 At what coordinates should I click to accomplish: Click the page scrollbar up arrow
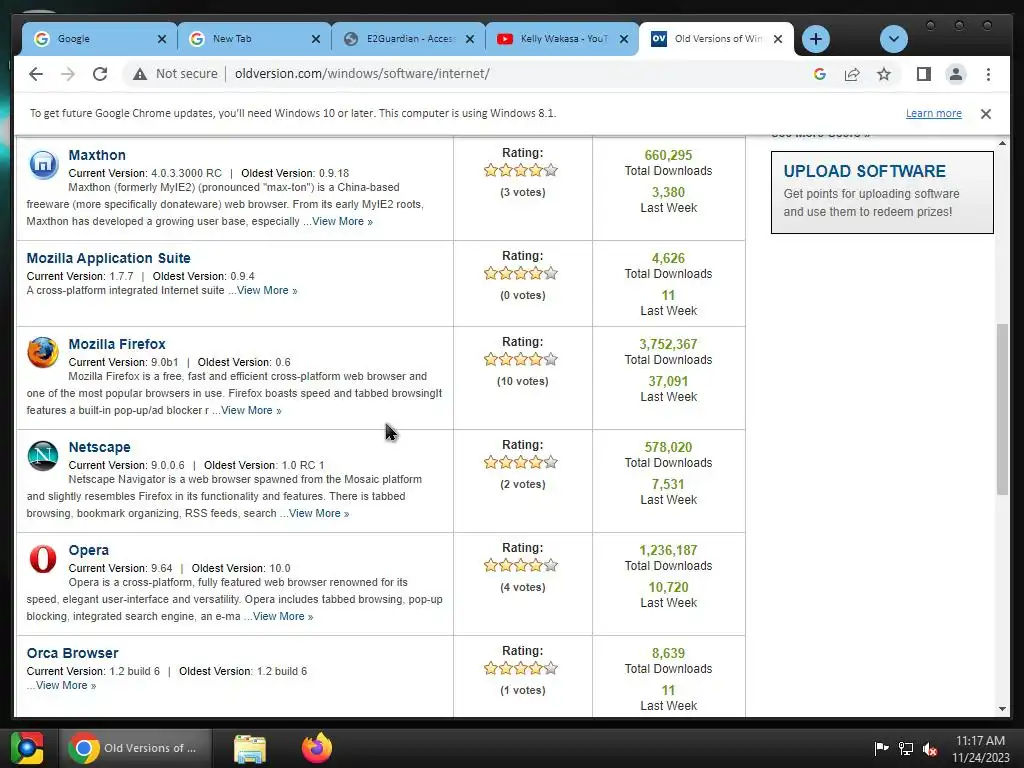1002,143
